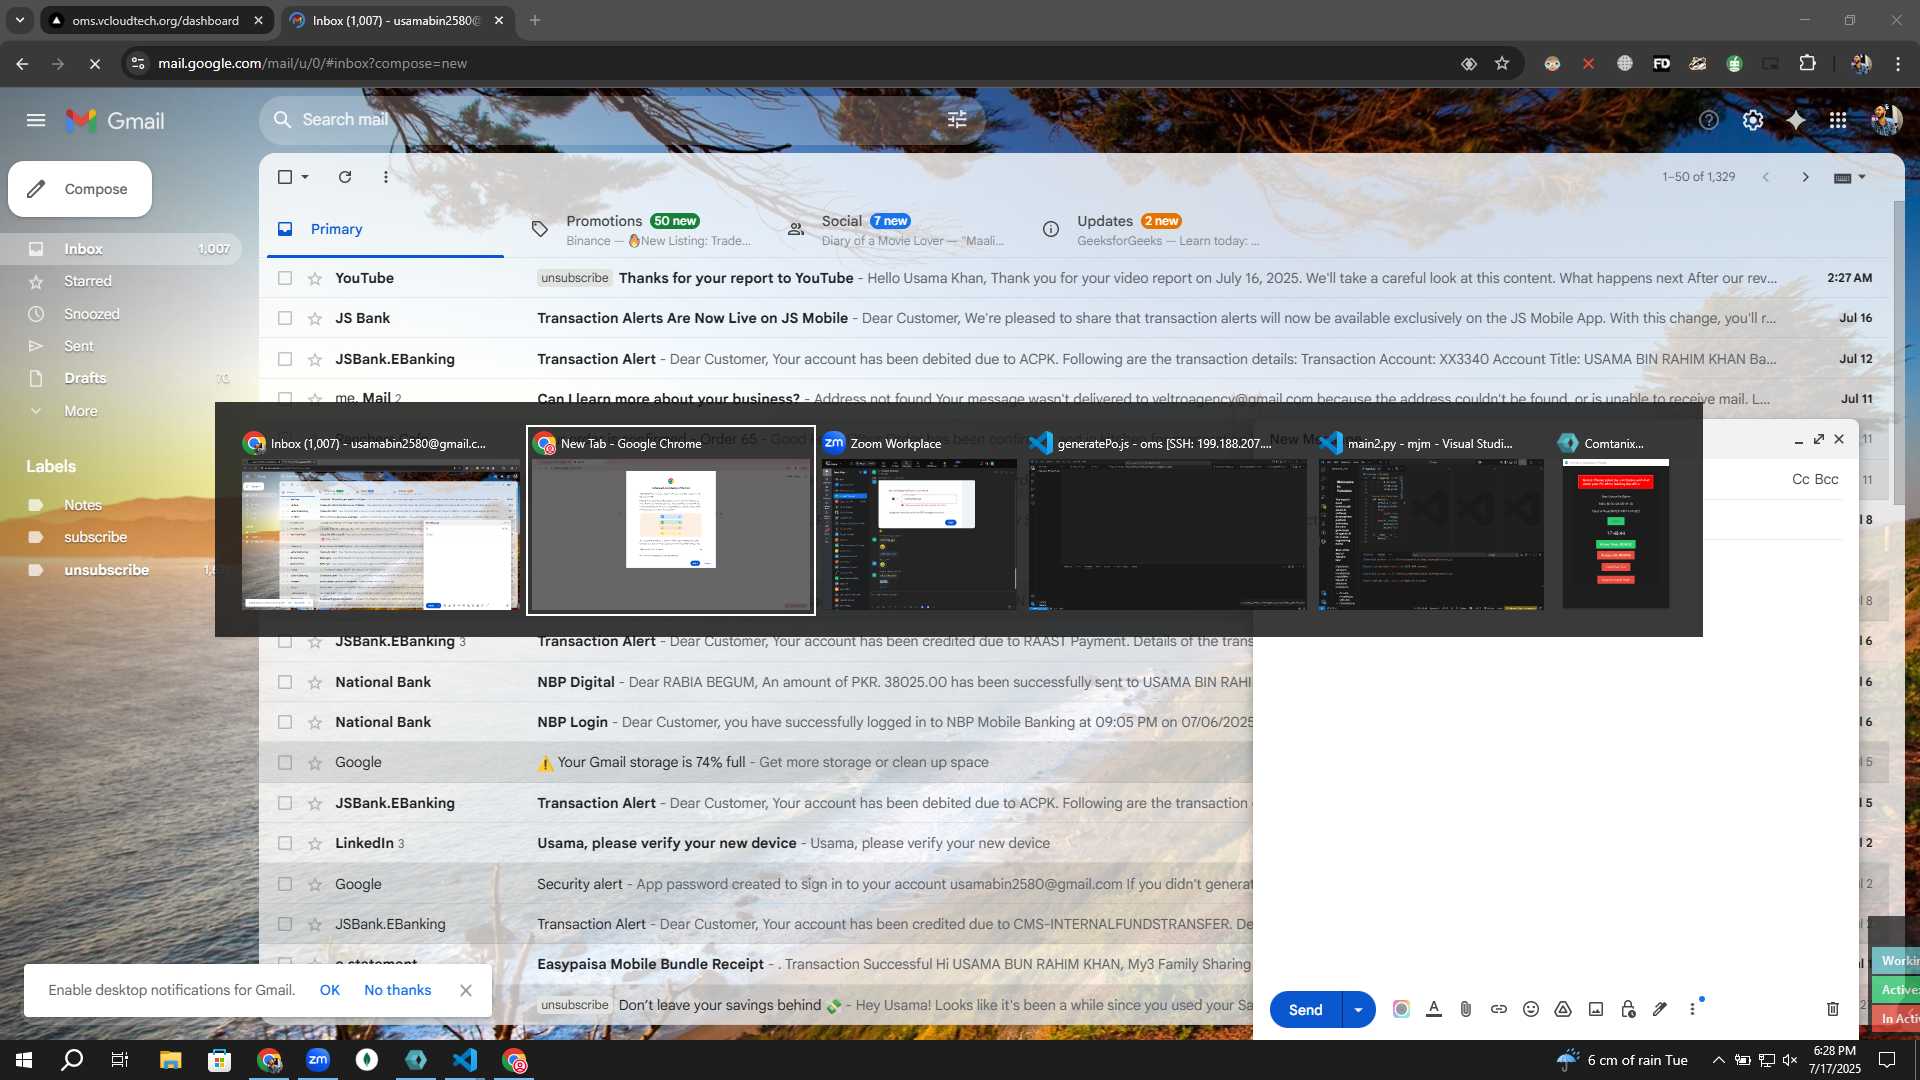Click No thanks on notification prompt

(x=398, y=990)
